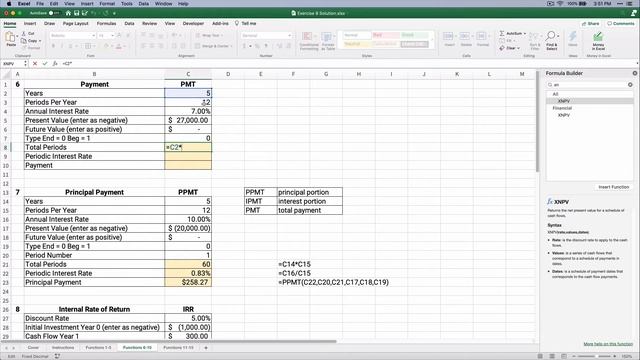This screenshot has height=360, width=640.
Task: Click the Insert cells icon
Action: pyautogui.click(x=449, y=36)
